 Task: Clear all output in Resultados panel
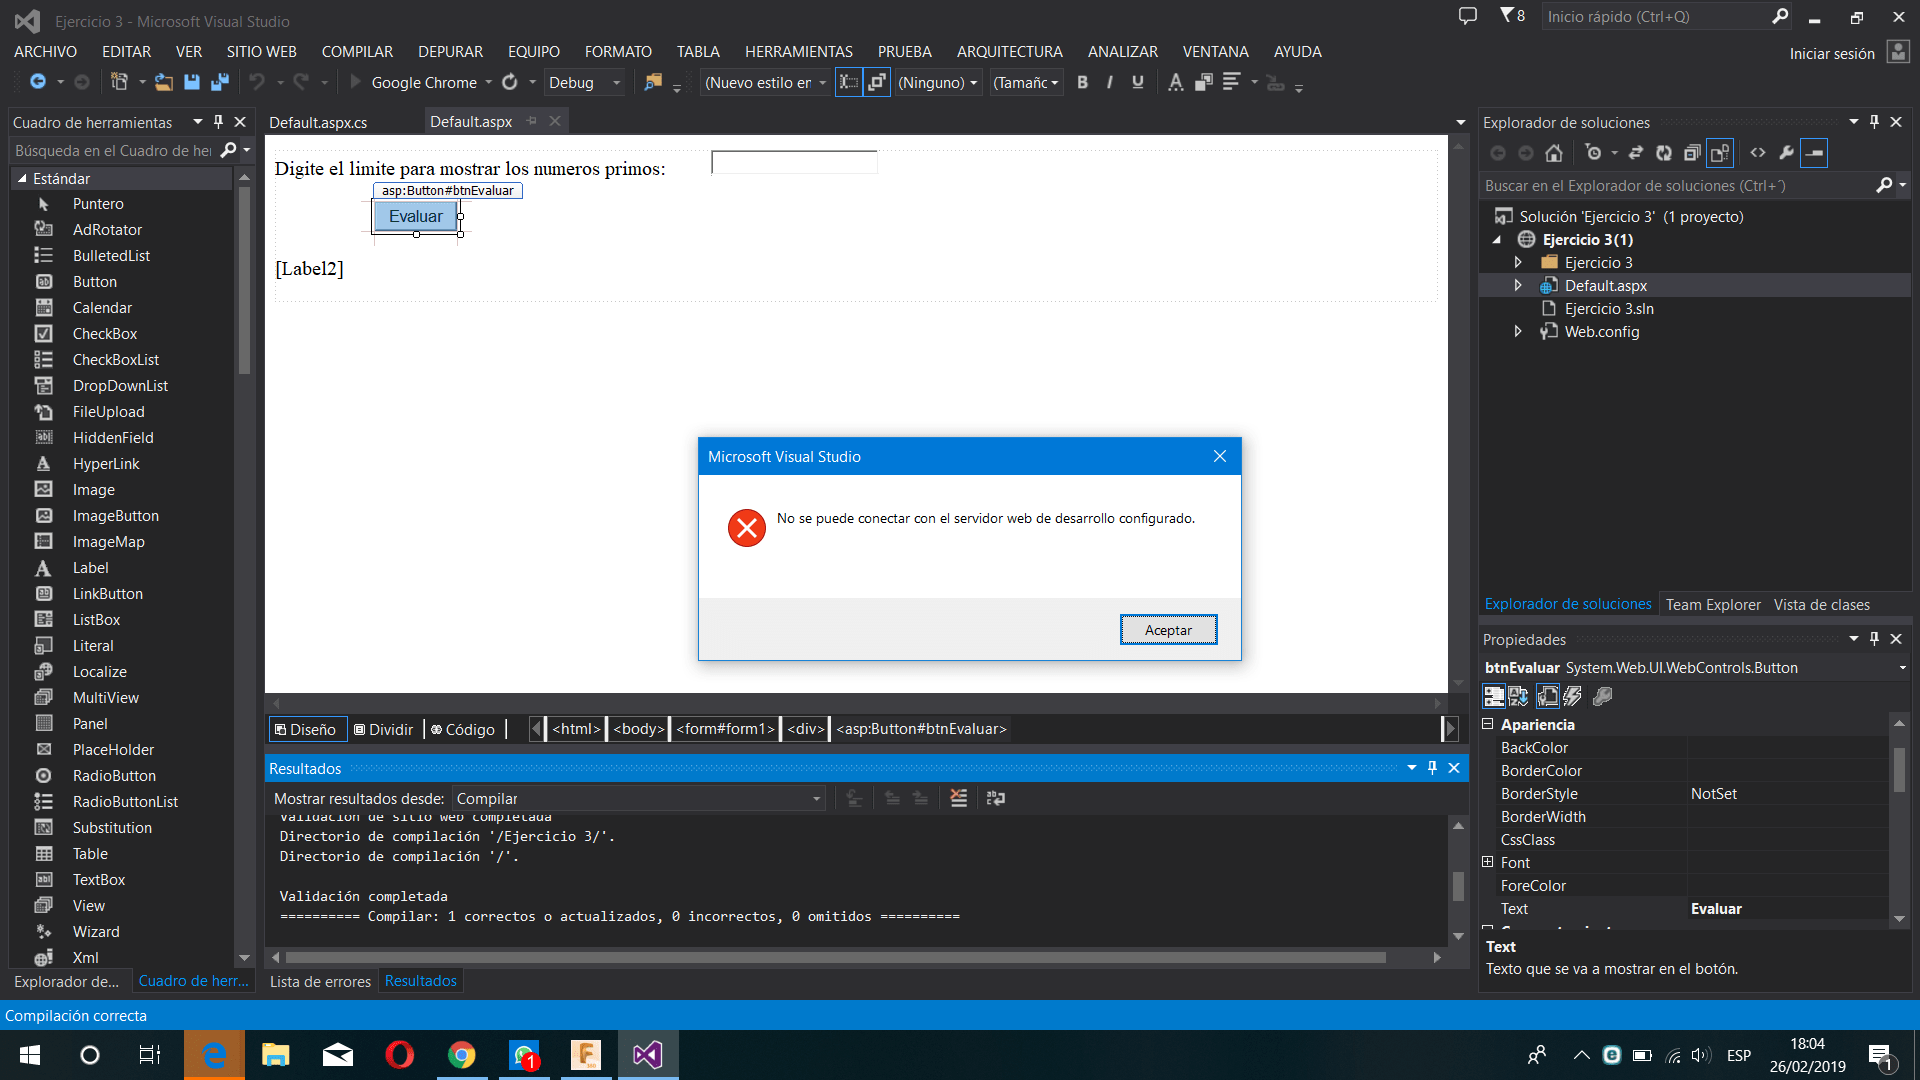pyautogui.click(x=958, y=798)
